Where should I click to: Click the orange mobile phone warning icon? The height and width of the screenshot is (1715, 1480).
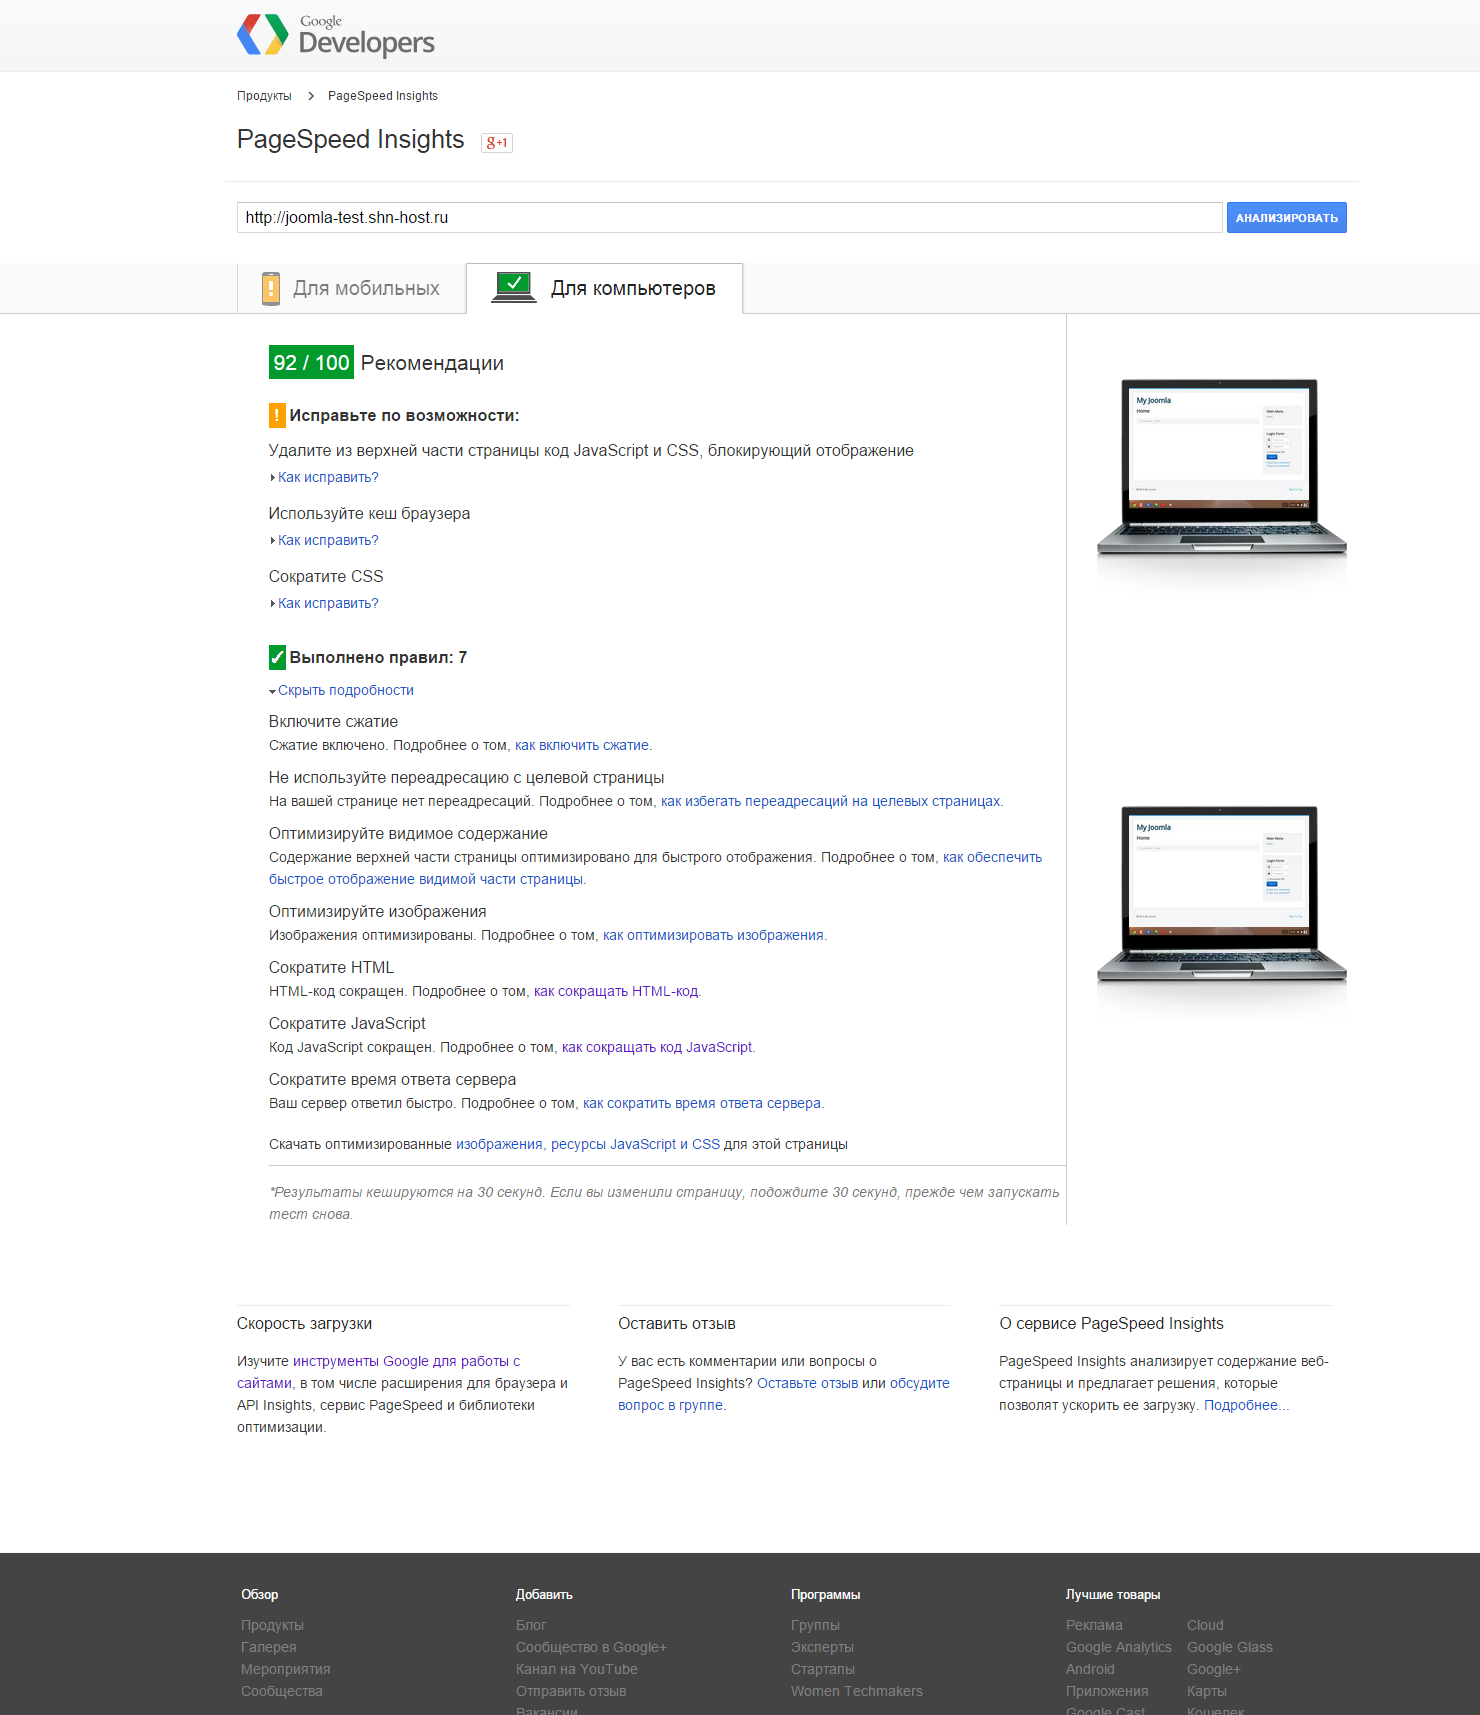pyautogui.click(x=270, y=288)
